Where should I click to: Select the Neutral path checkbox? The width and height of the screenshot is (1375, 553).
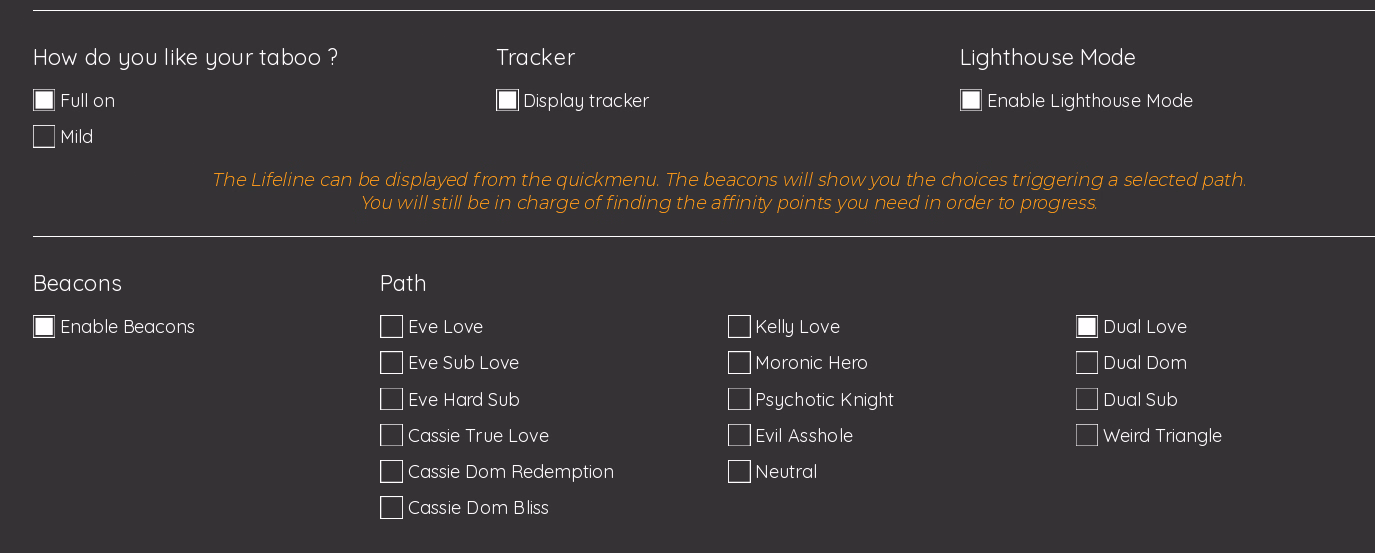coord(739,471)
